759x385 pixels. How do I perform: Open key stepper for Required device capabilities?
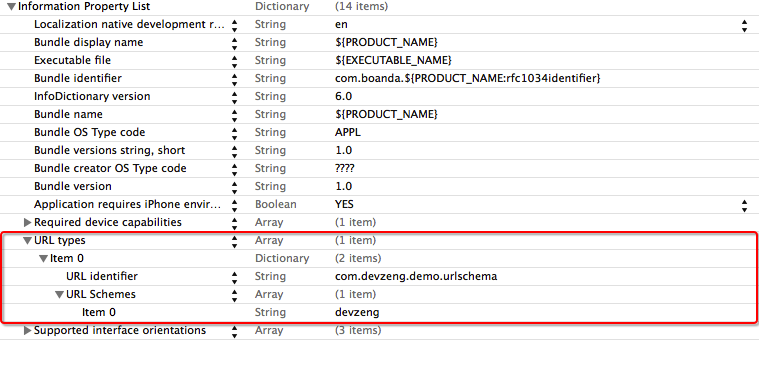click(234, 223)
